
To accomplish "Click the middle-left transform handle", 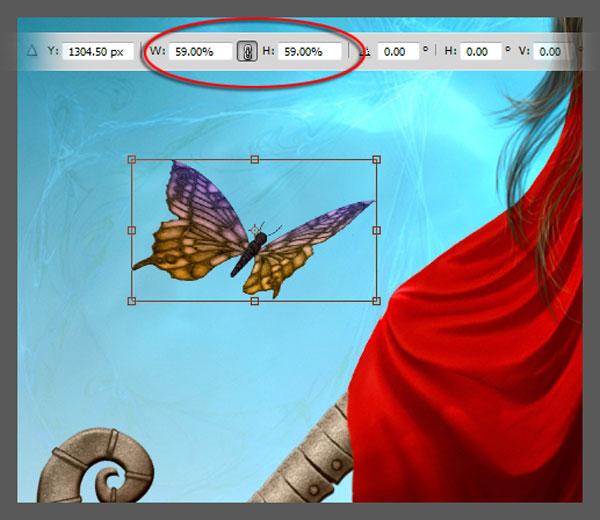I will pos(132,230).
